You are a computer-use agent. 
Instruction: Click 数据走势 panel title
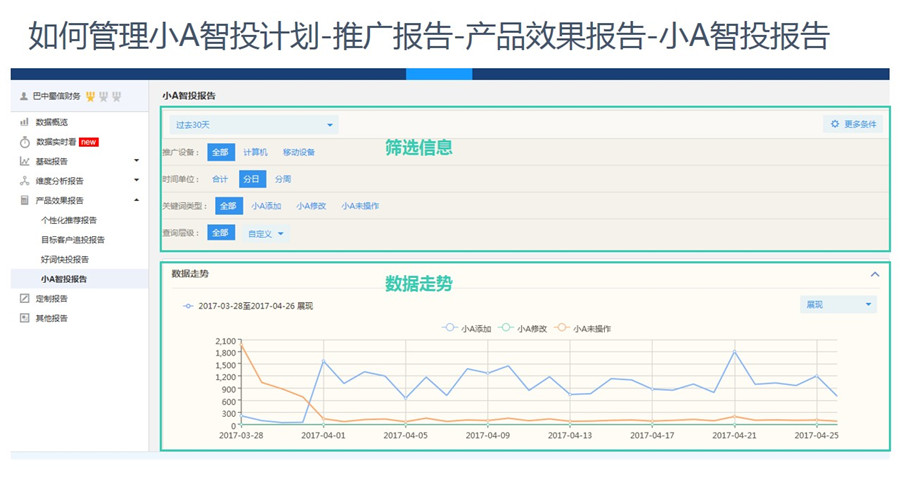coord(190,274)
